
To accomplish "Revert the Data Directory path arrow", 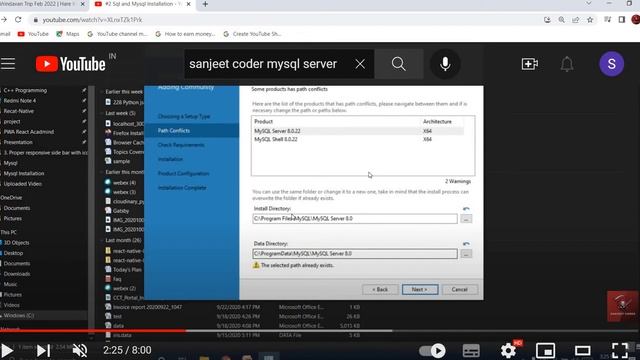I will point(466,244).
